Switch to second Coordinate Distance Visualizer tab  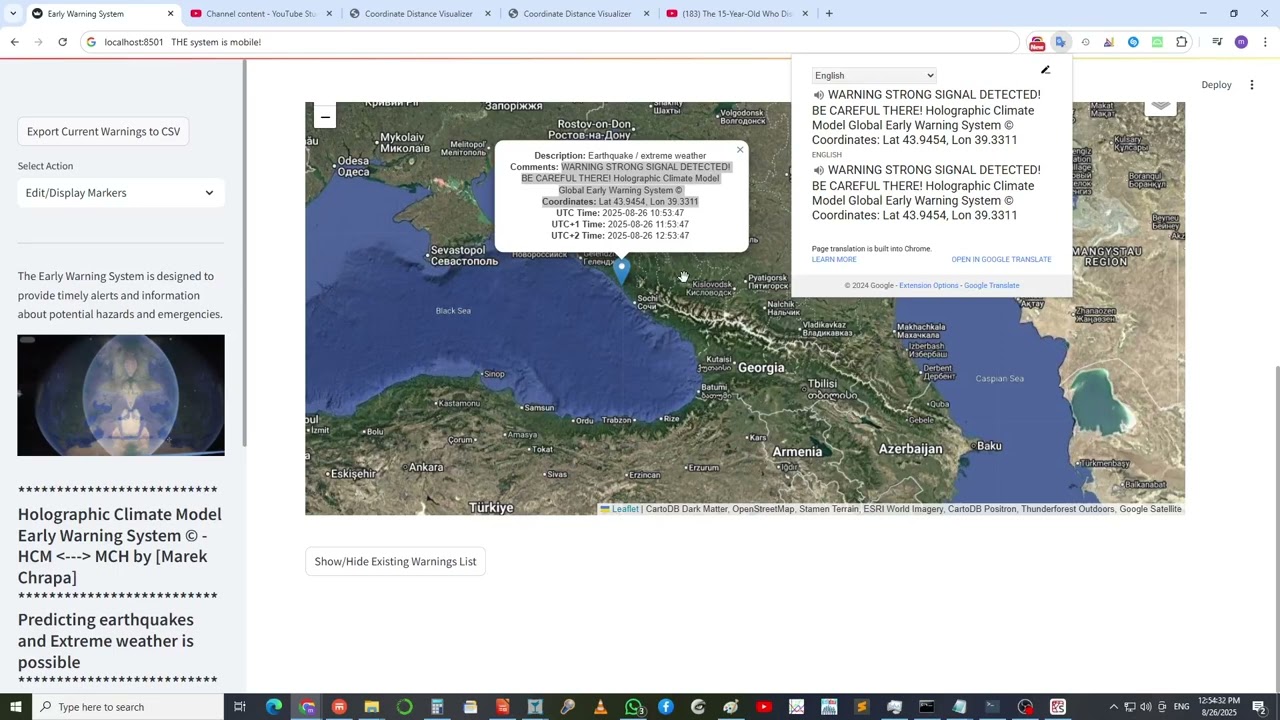[577, 14]
